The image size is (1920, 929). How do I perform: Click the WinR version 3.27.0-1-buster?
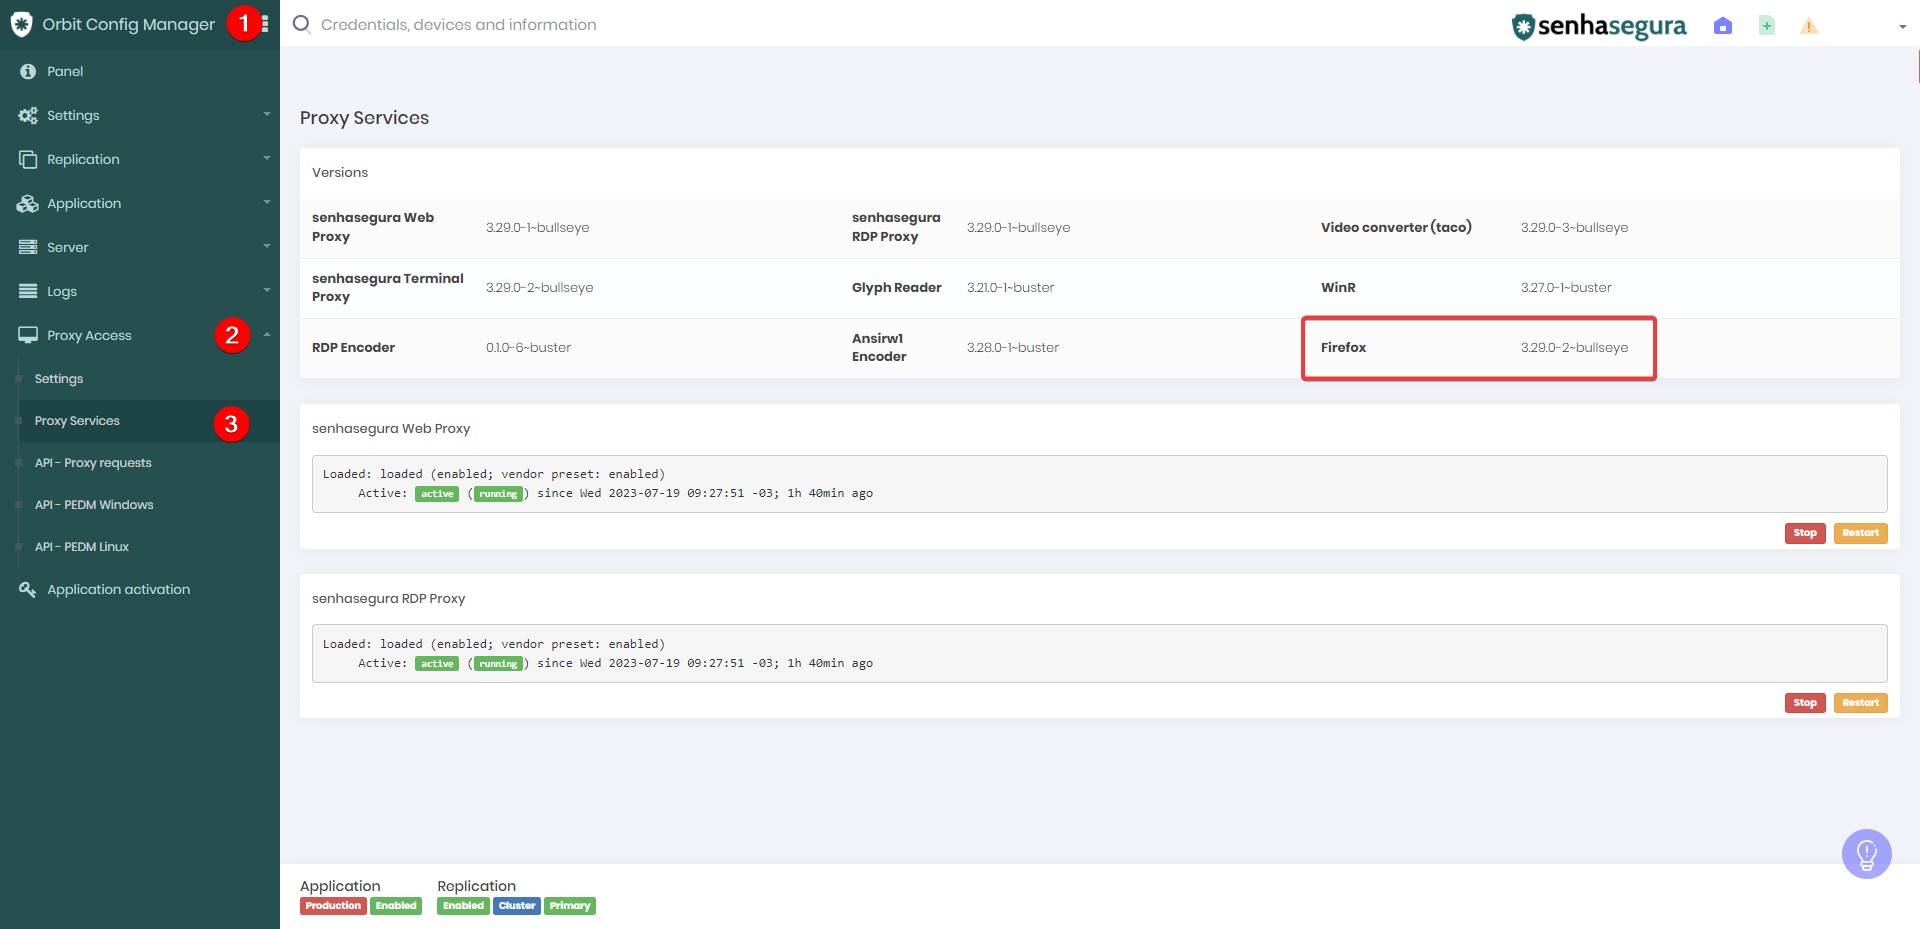1566,288
